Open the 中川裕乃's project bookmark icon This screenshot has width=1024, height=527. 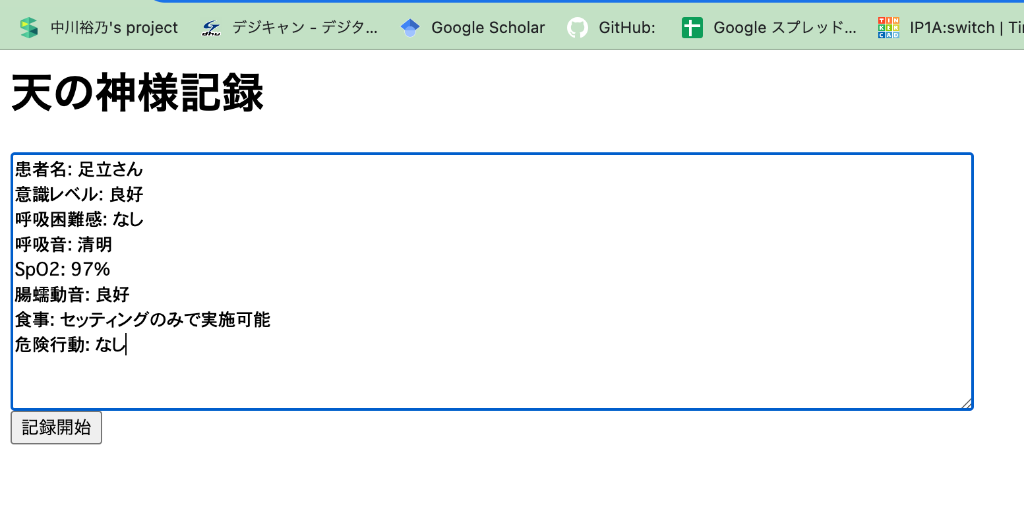[28, 27]
